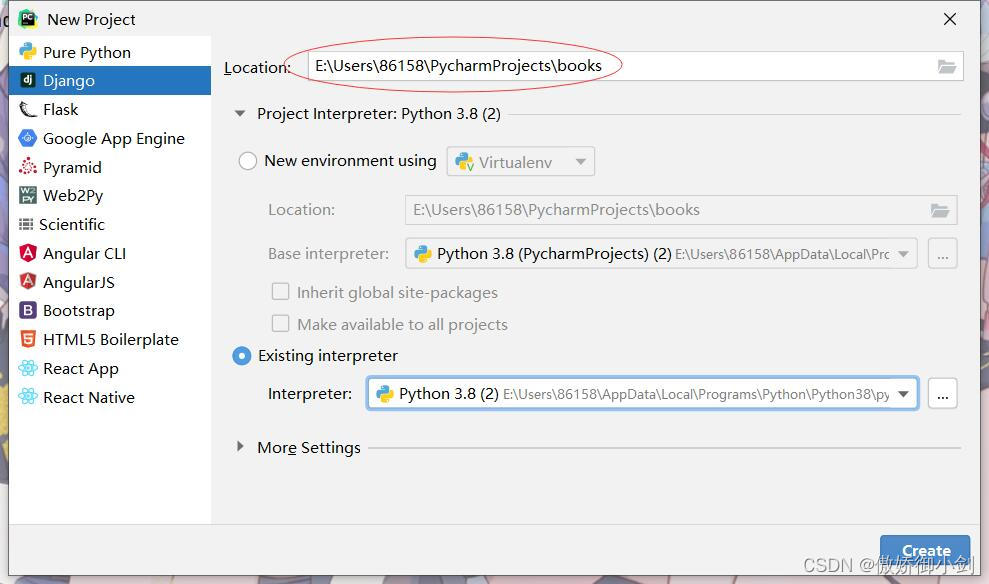Select the Pure Python project type icon
Image resolution: width=989 pixels, height=584 pixels.
(28, 52)
